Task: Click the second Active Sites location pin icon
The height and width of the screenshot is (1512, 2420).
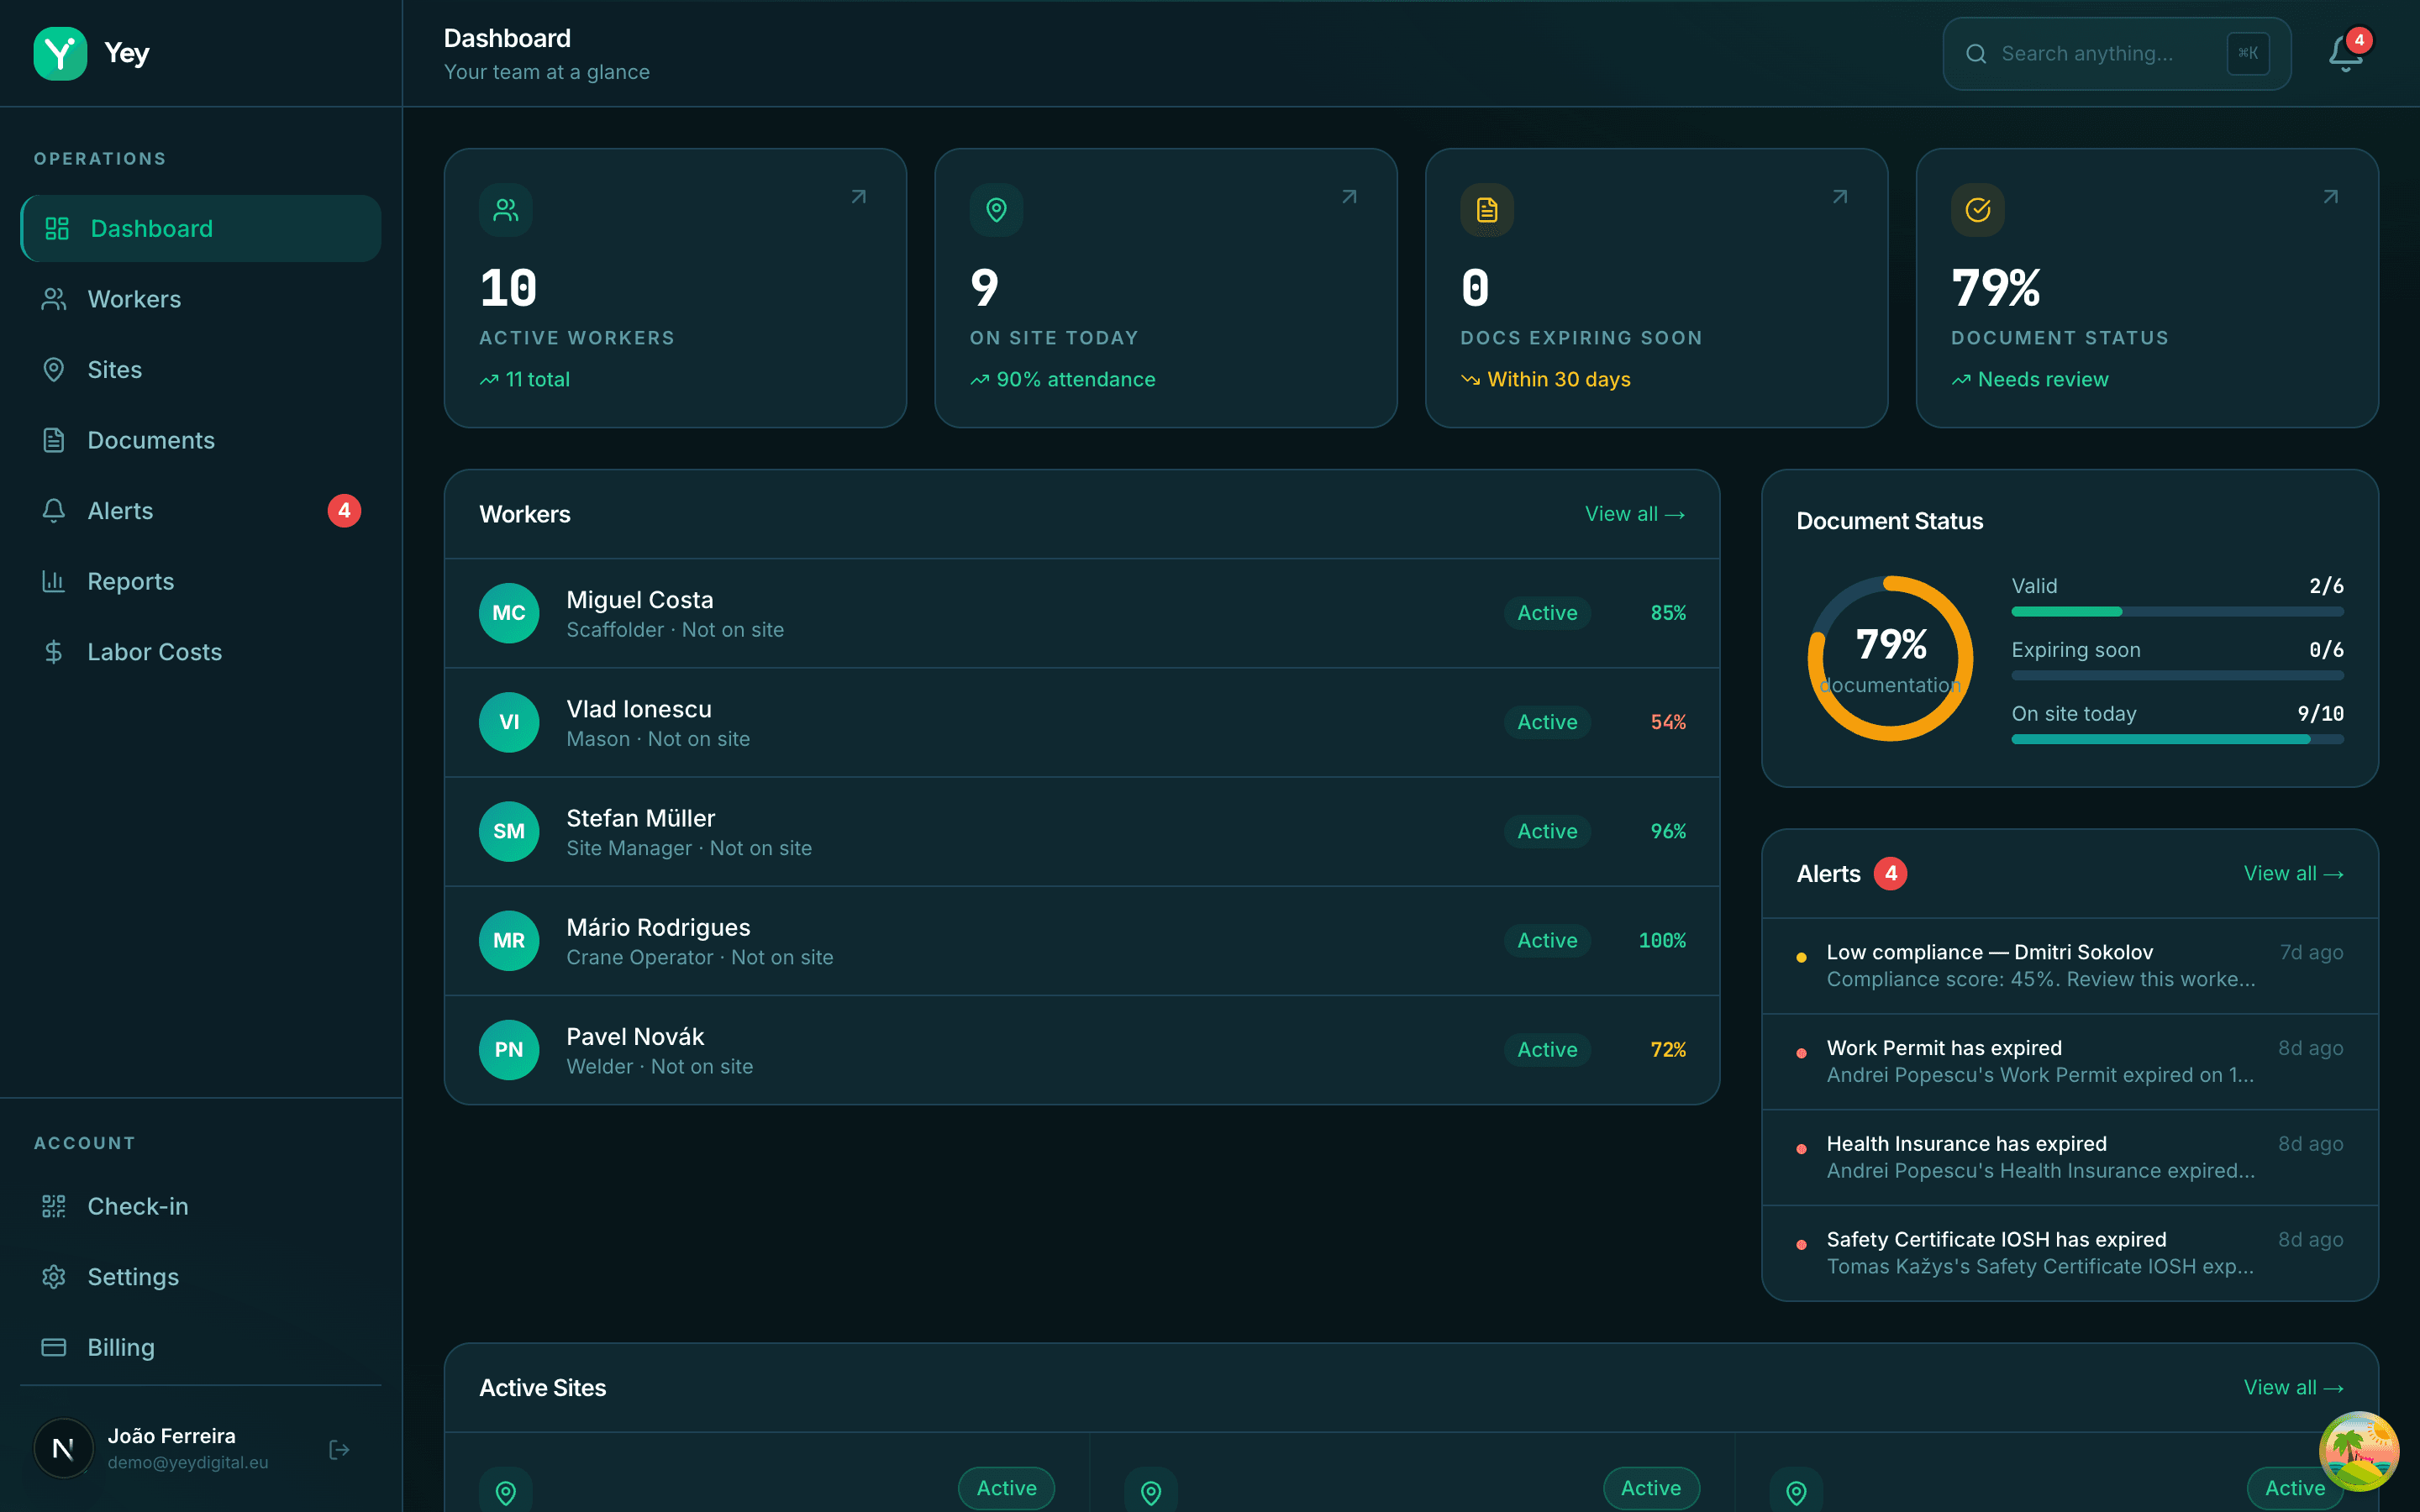Action: [1151, 1492]
